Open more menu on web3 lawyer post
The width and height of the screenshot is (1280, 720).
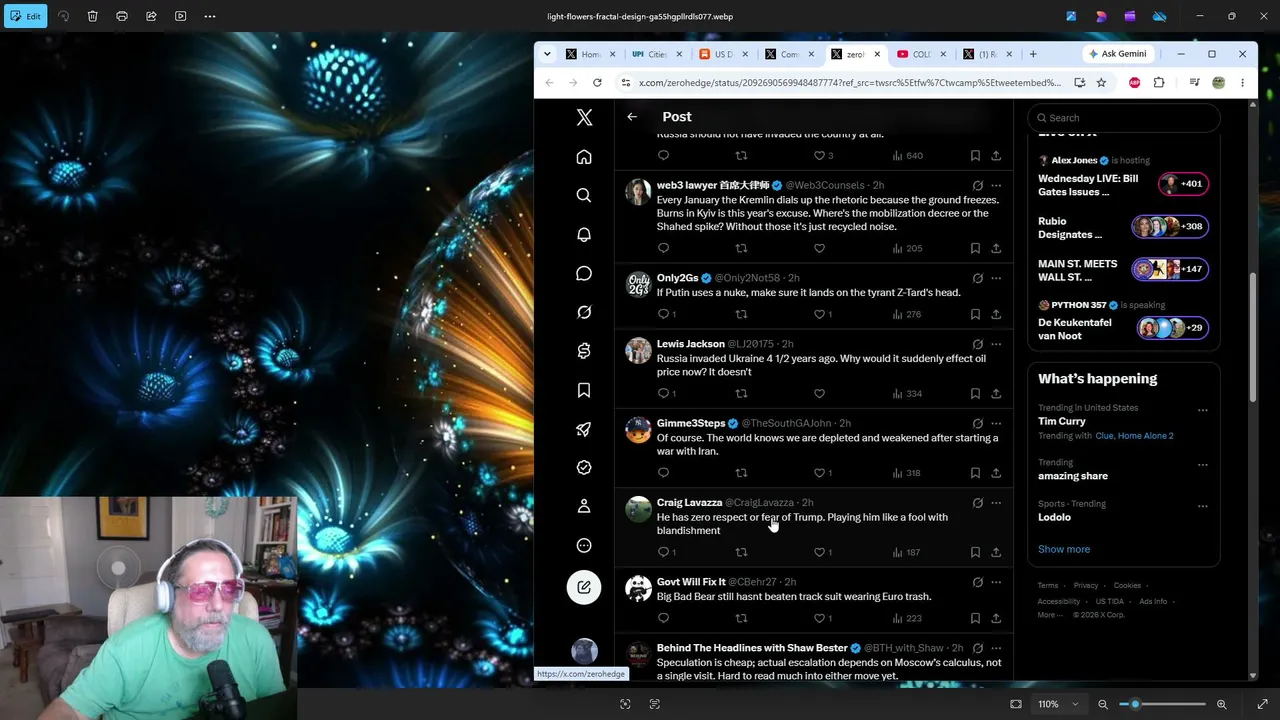(x=996, y=185)
